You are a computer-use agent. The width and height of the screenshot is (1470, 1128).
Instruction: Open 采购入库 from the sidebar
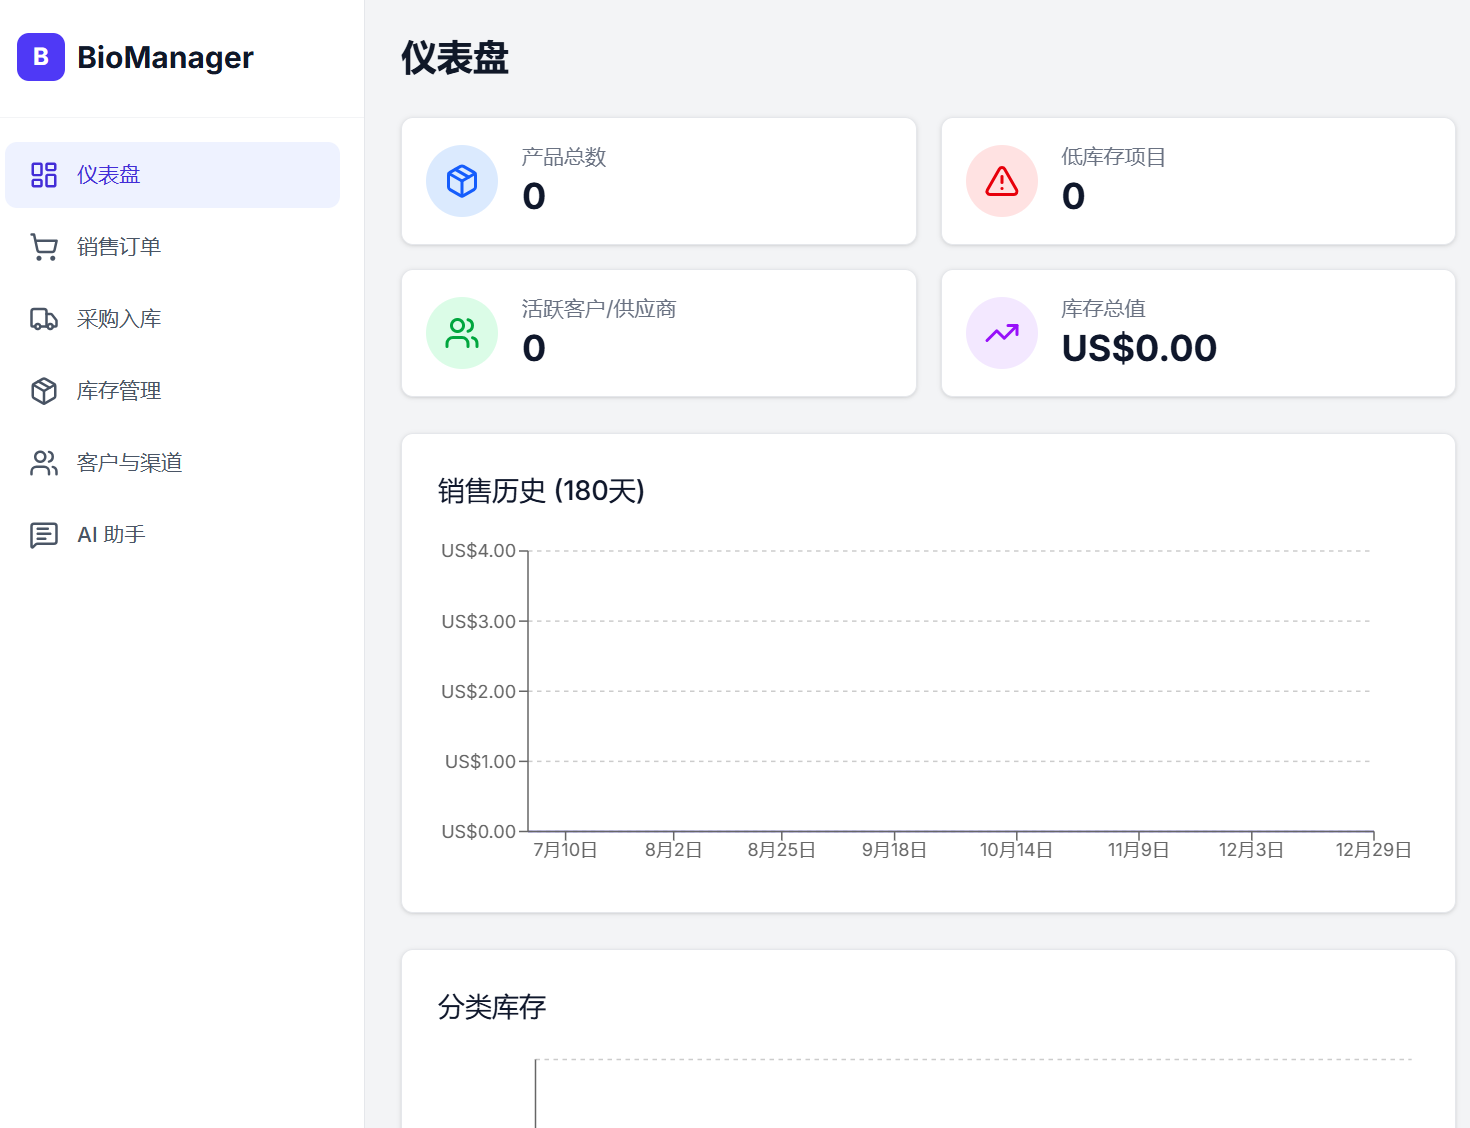[x=119, y=319]
